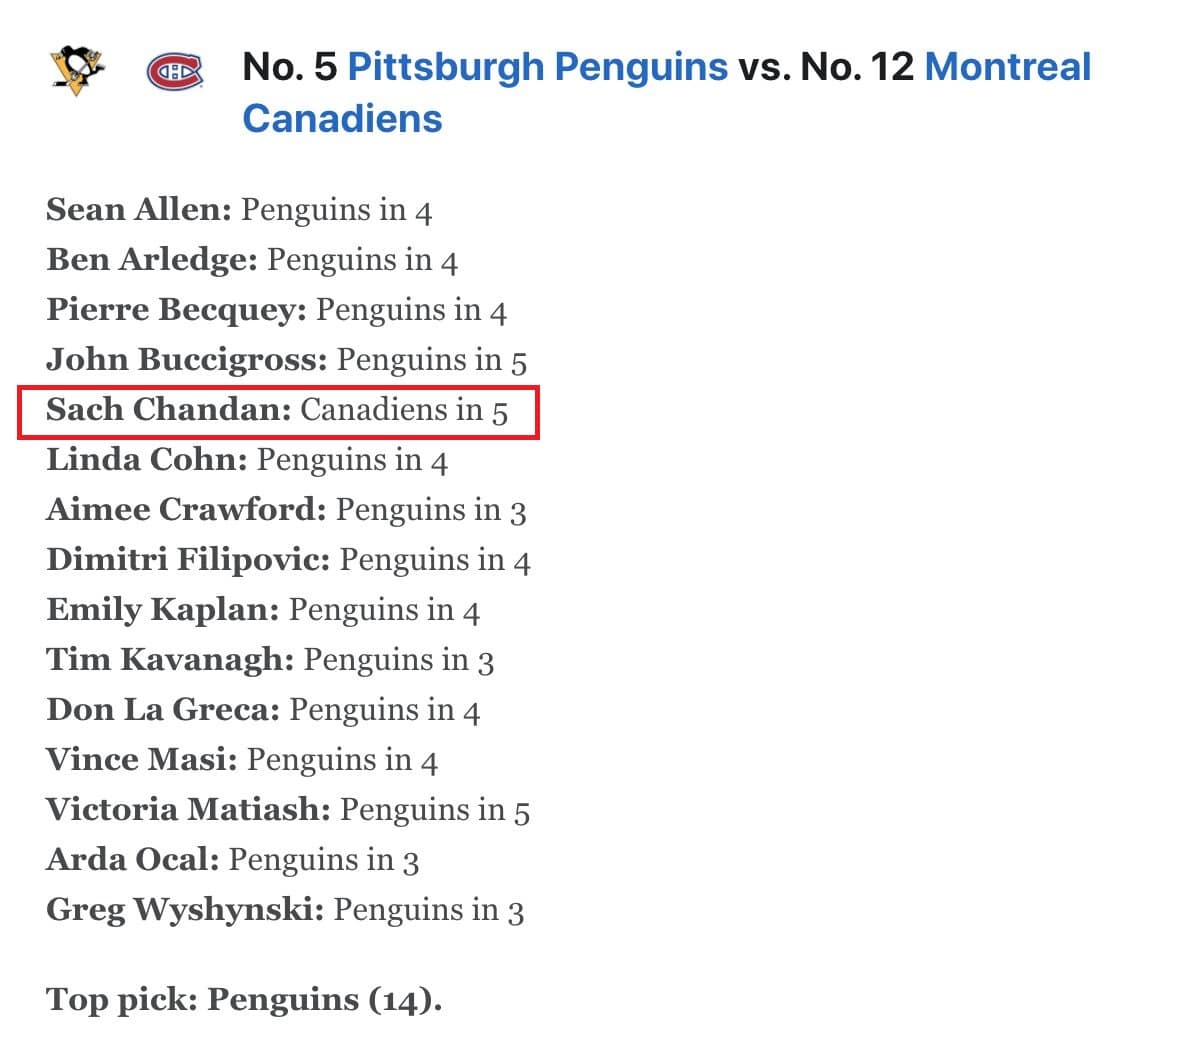The height and width of the screenshot is (1058, 1200).
Task: Select Emily Kaplan's prediction line
Action: [x=263, y=611]
